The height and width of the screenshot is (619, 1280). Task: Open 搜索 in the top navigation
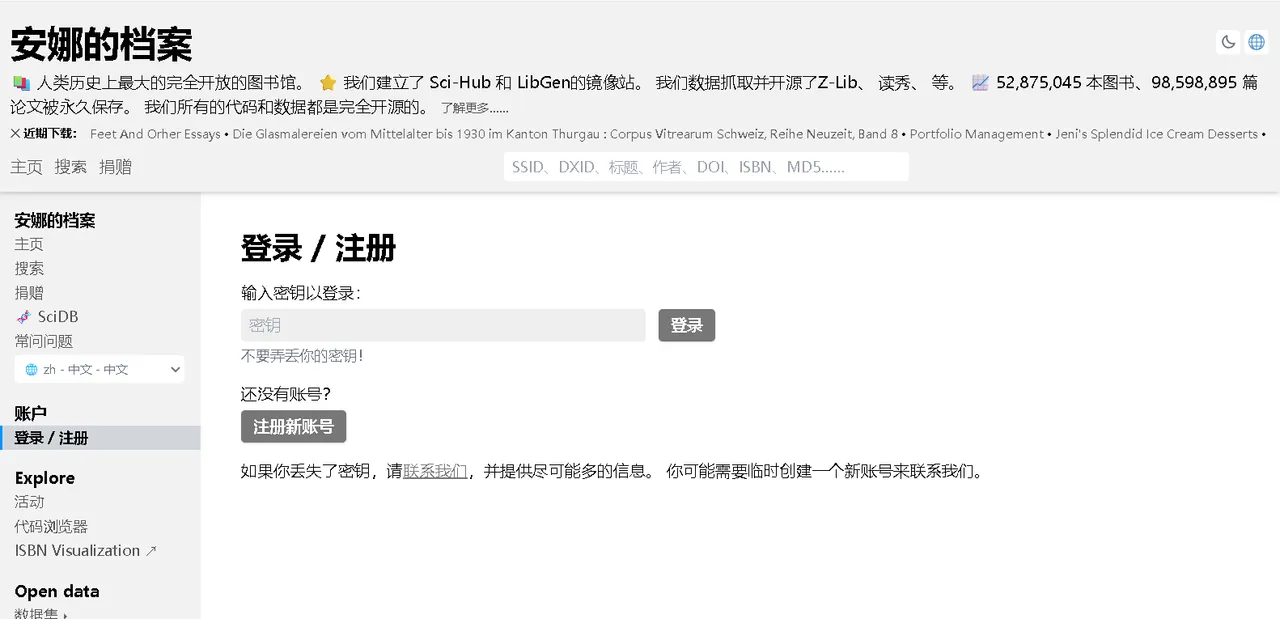click(71, 167)
